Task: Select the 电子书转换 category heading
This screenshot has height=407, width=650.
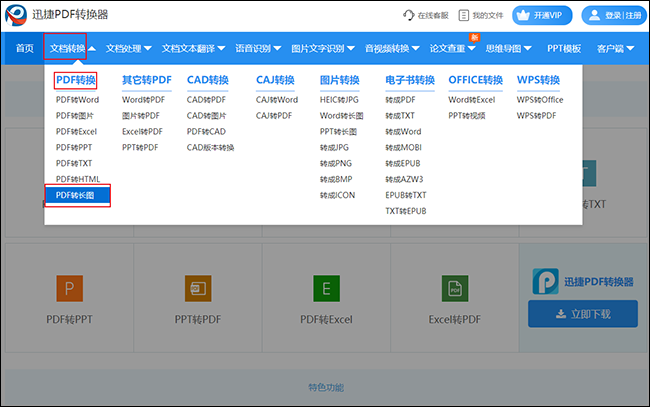Action: tap(410, 80)
